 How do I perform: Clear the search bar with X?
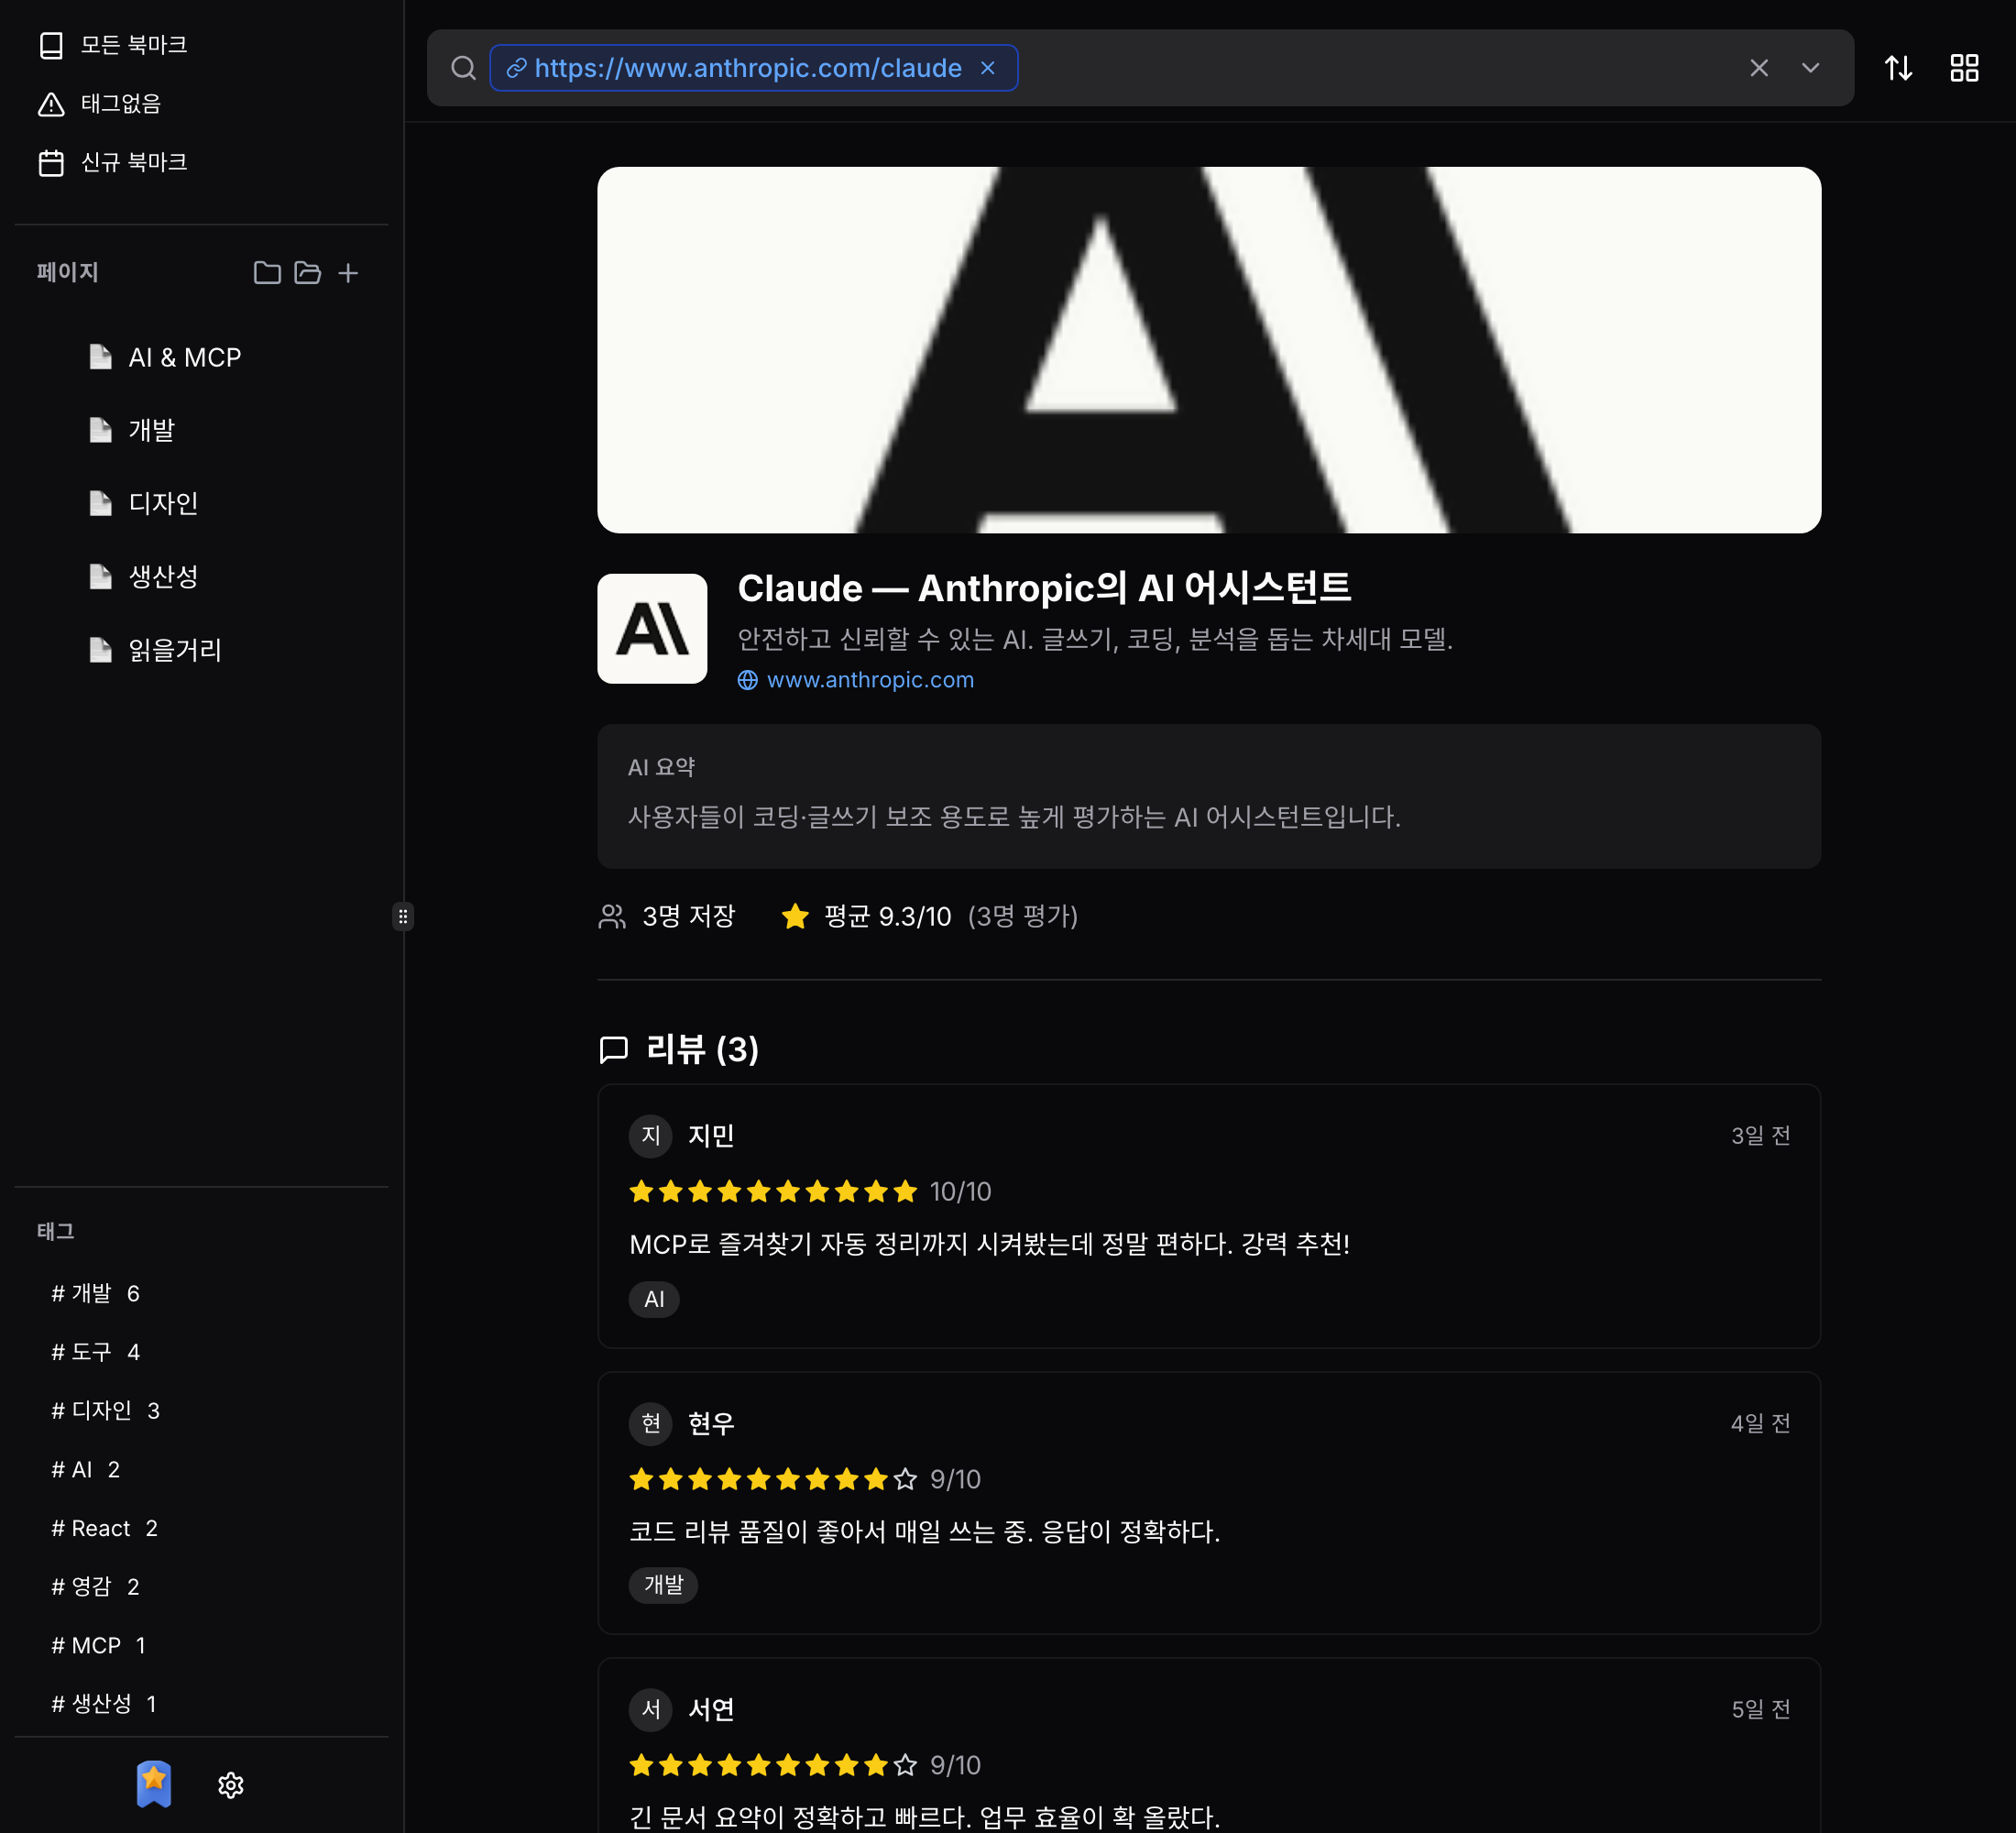coord(1759,68)
